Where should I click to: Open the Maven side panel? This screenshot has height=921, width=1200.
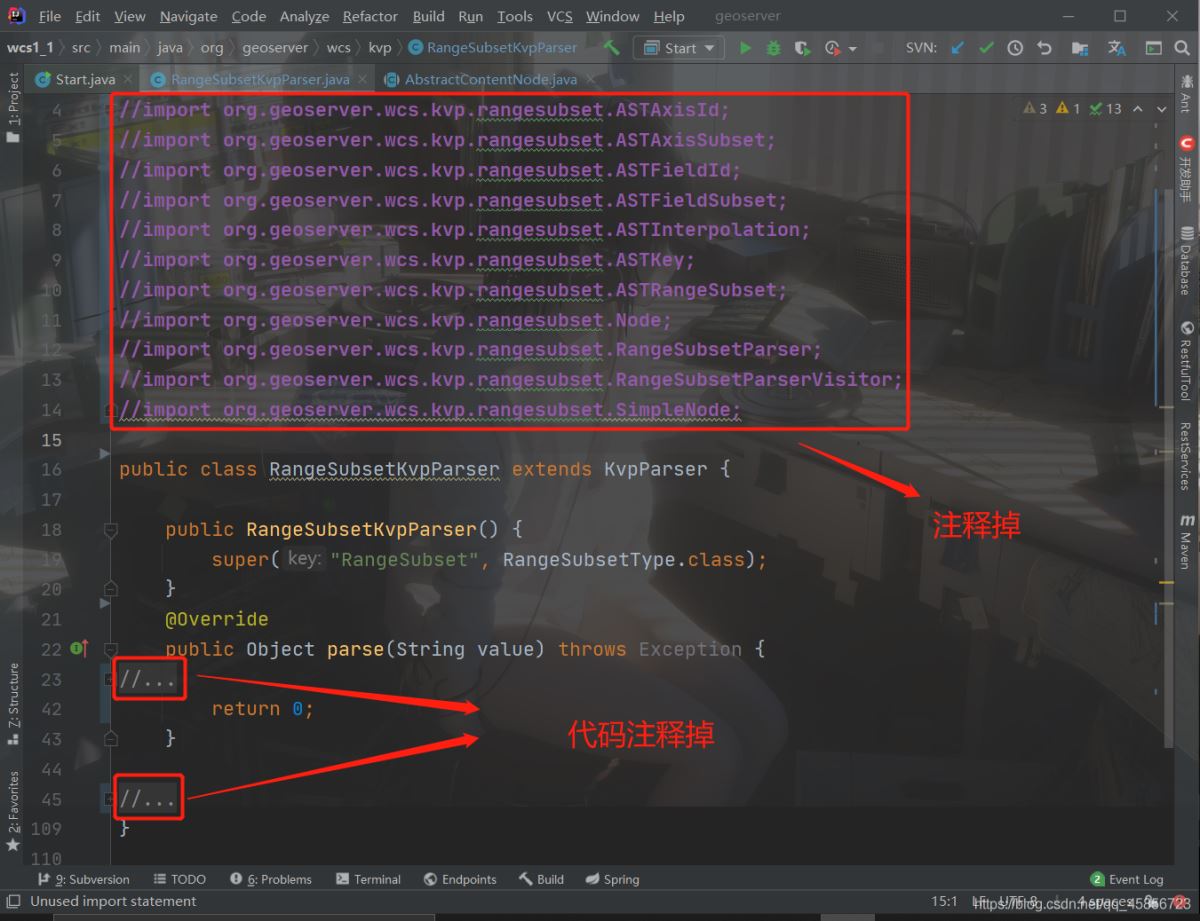[1186, 540]
